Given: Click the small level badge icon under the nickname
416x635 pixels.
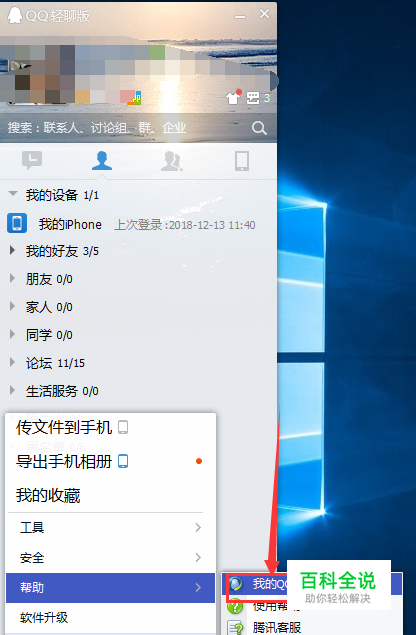Looking at the screenshot, I should 135,98.
